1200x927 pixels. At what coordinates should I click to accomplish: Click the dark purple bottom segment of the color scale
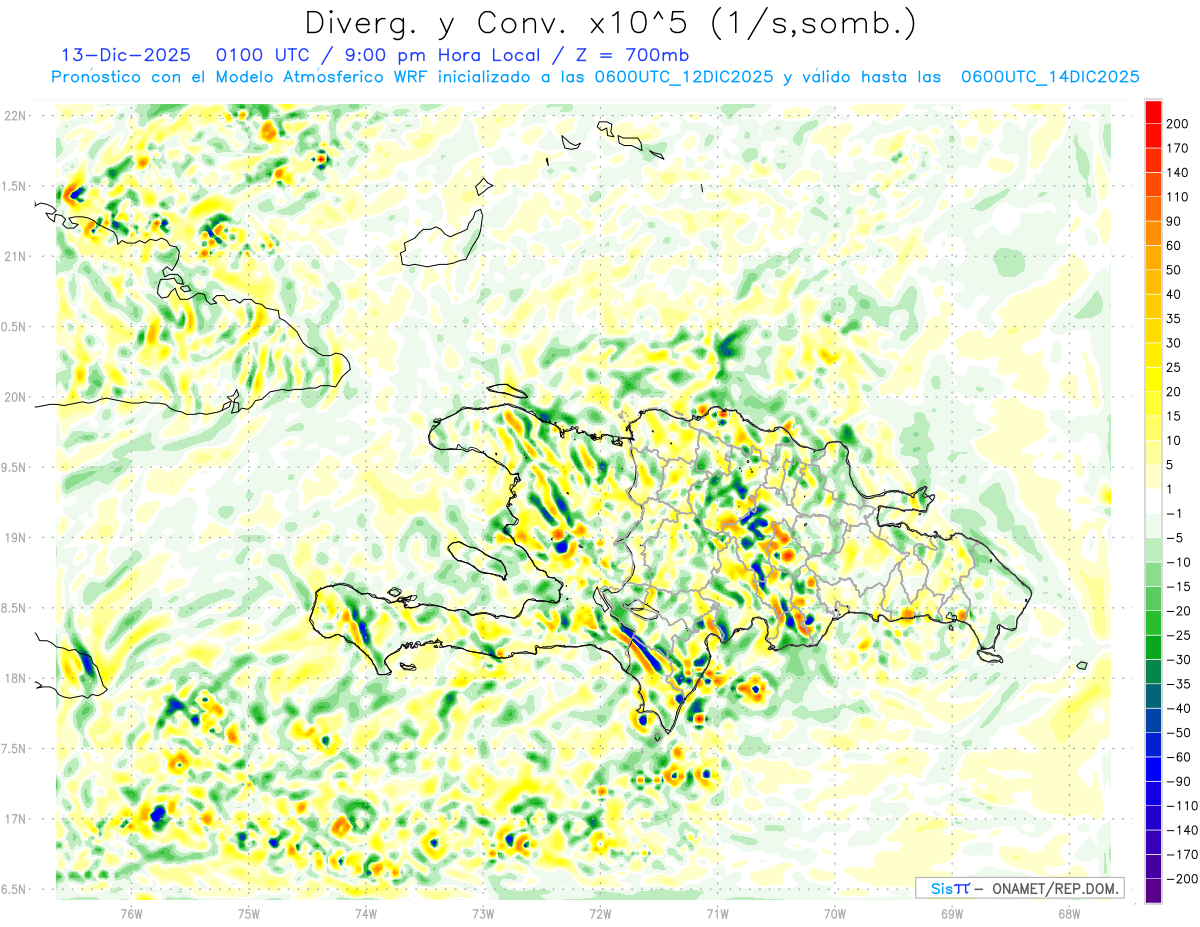click(1153, 891)
